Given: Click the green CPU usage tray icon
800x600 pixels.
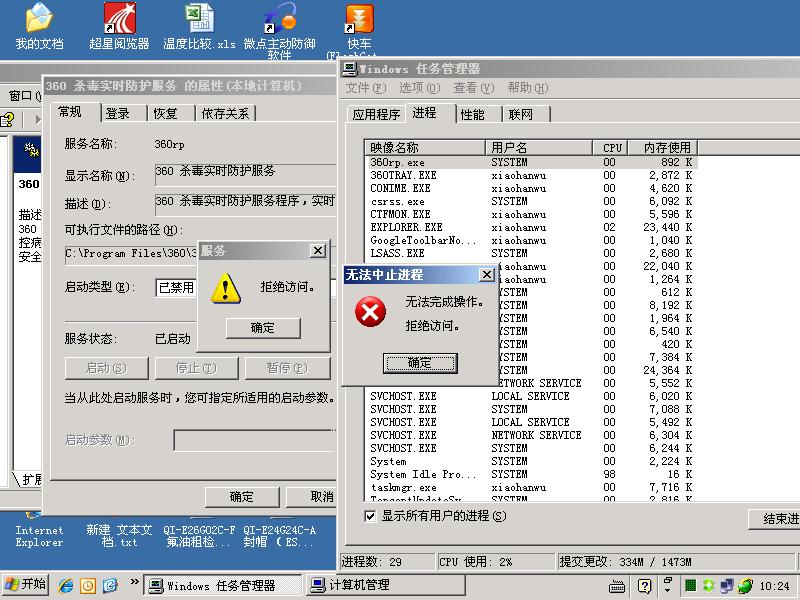Looking at the screenshot, I should 690,585.
